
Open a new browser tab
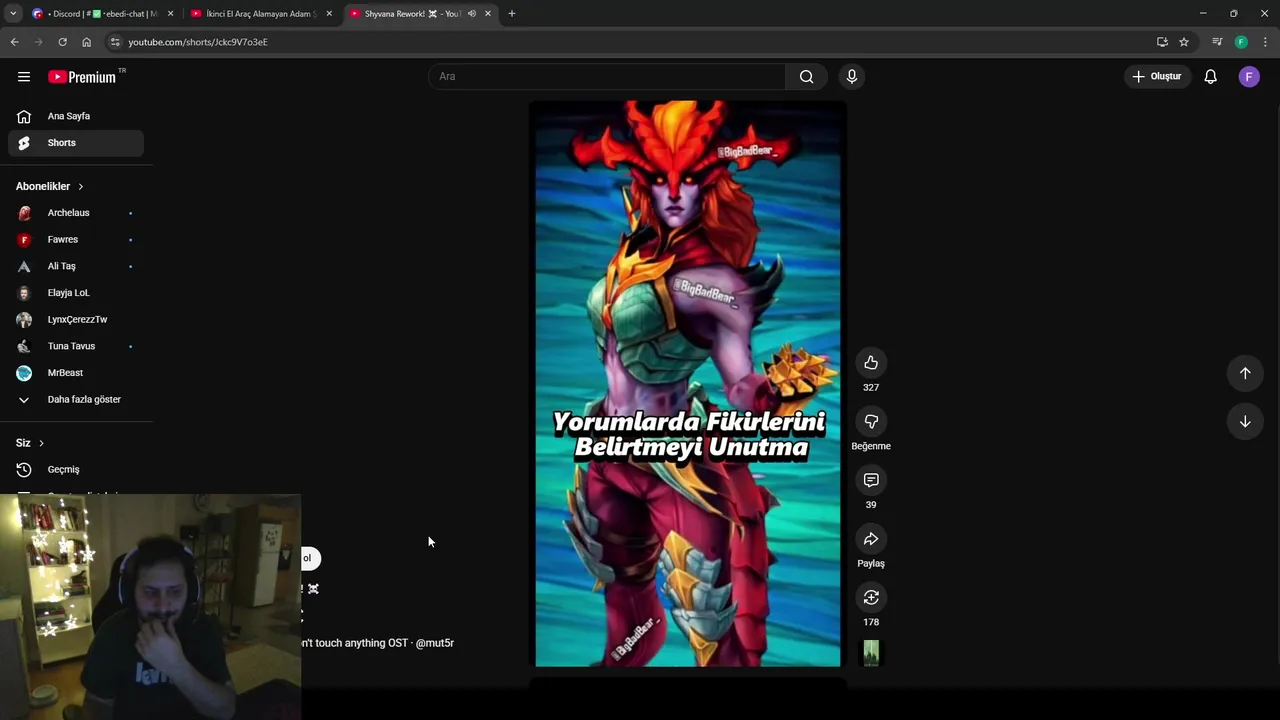[512, 14]
